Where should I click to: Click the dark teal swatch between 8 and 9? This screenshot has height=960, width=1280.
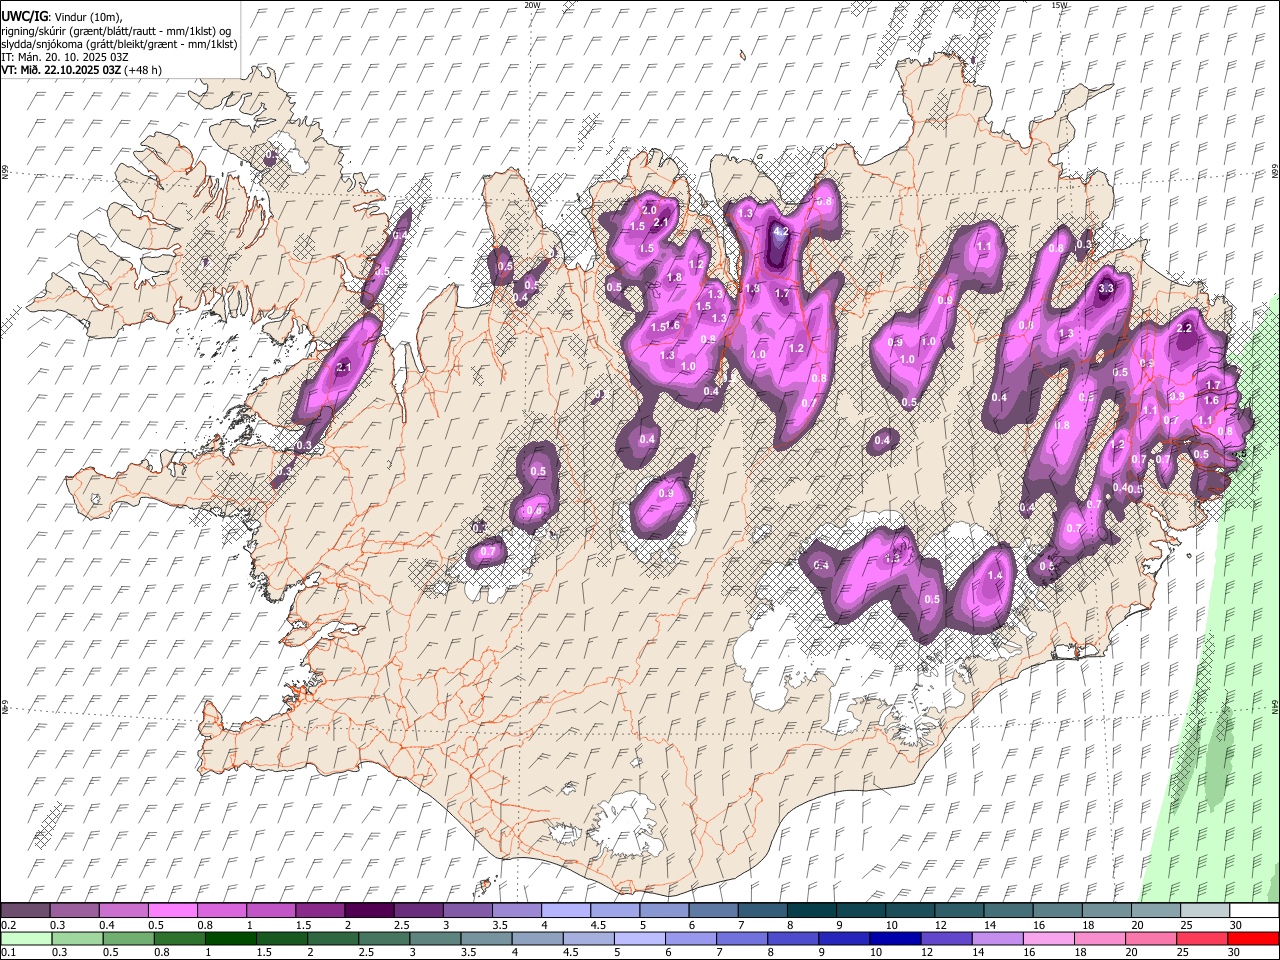click(x=811, y=911)
